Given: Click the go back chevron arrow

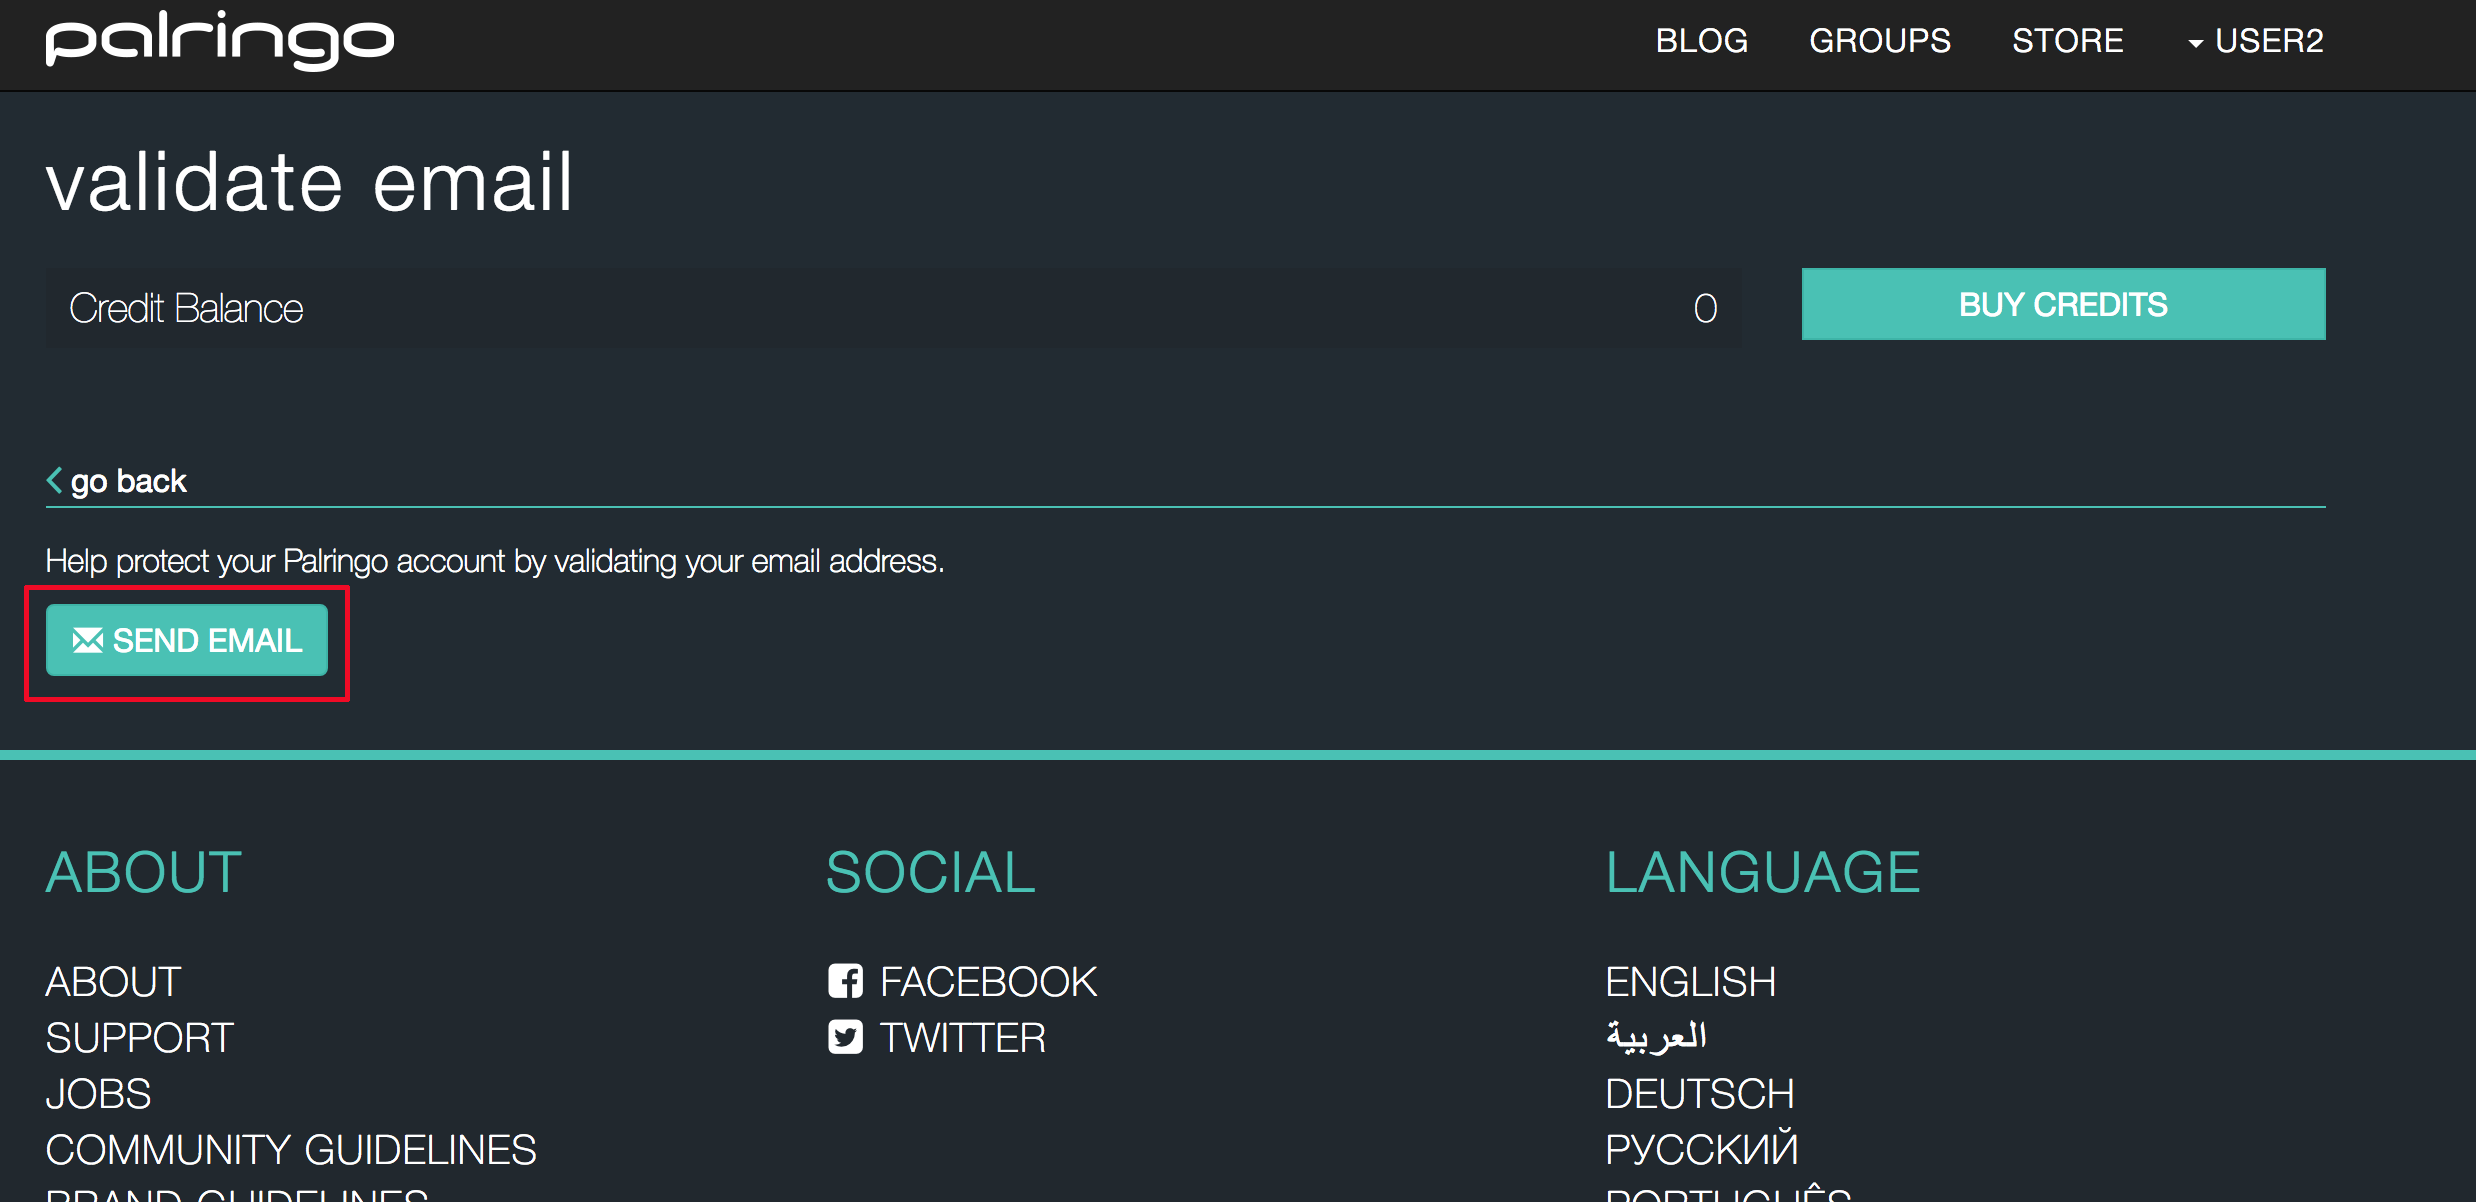Looking at the screenshot, I should click(55, 480).
